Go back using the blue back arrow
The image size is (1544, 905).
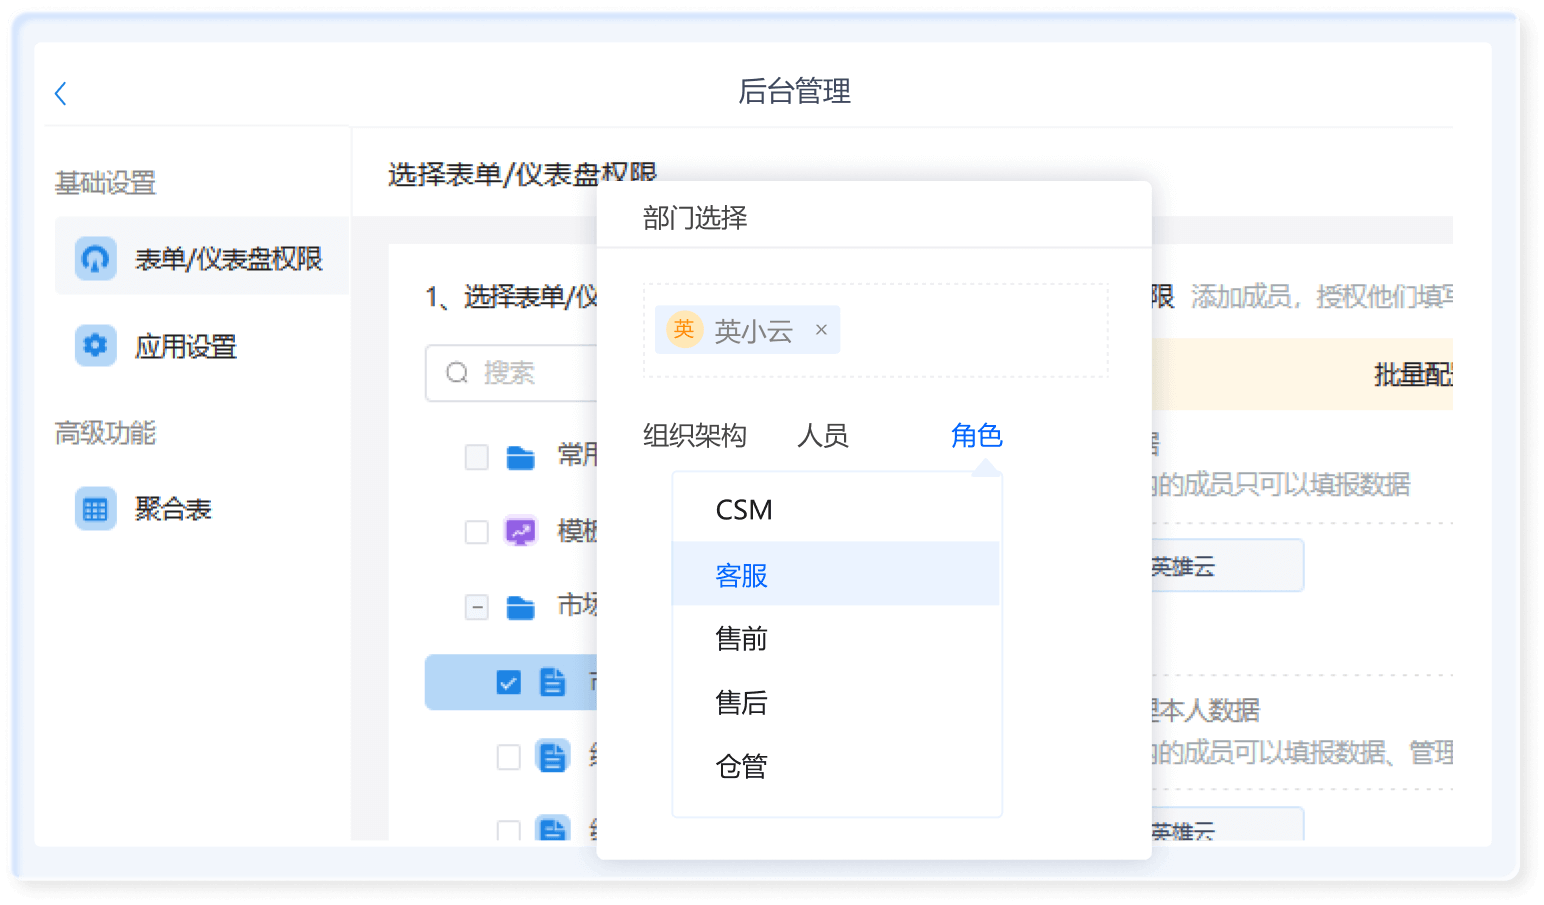60,94
